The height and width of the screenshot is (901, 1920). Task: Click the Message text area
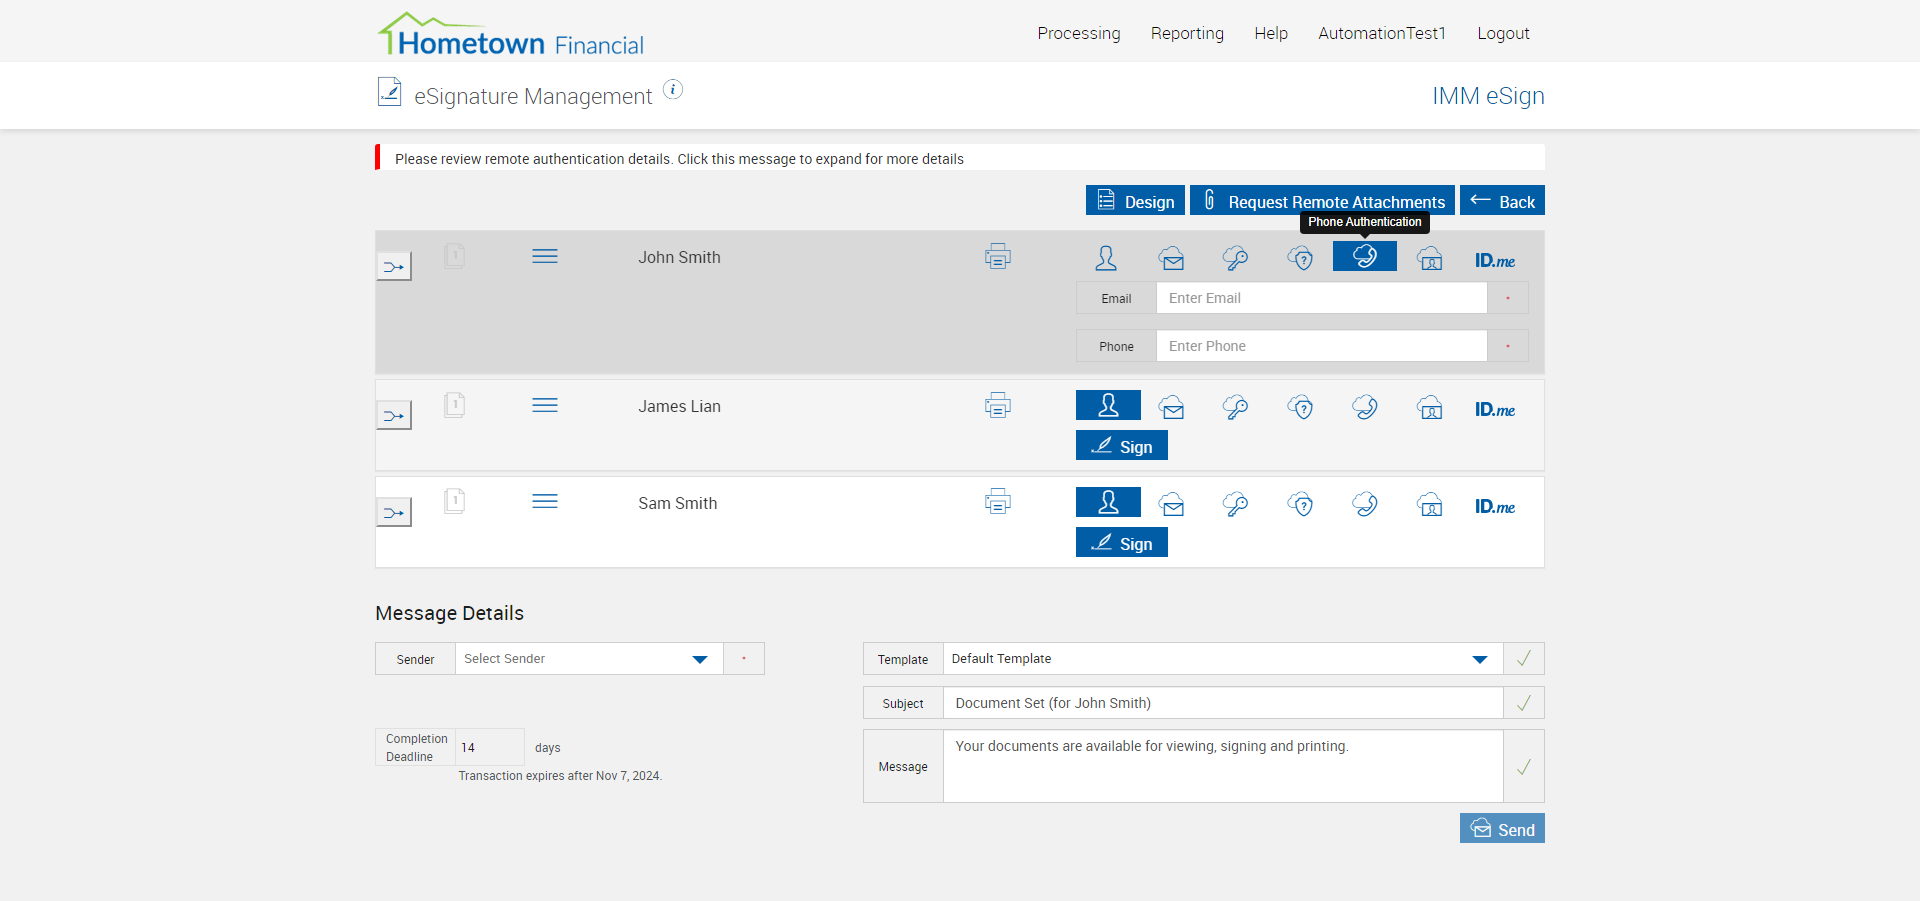tap(1223, 766)
